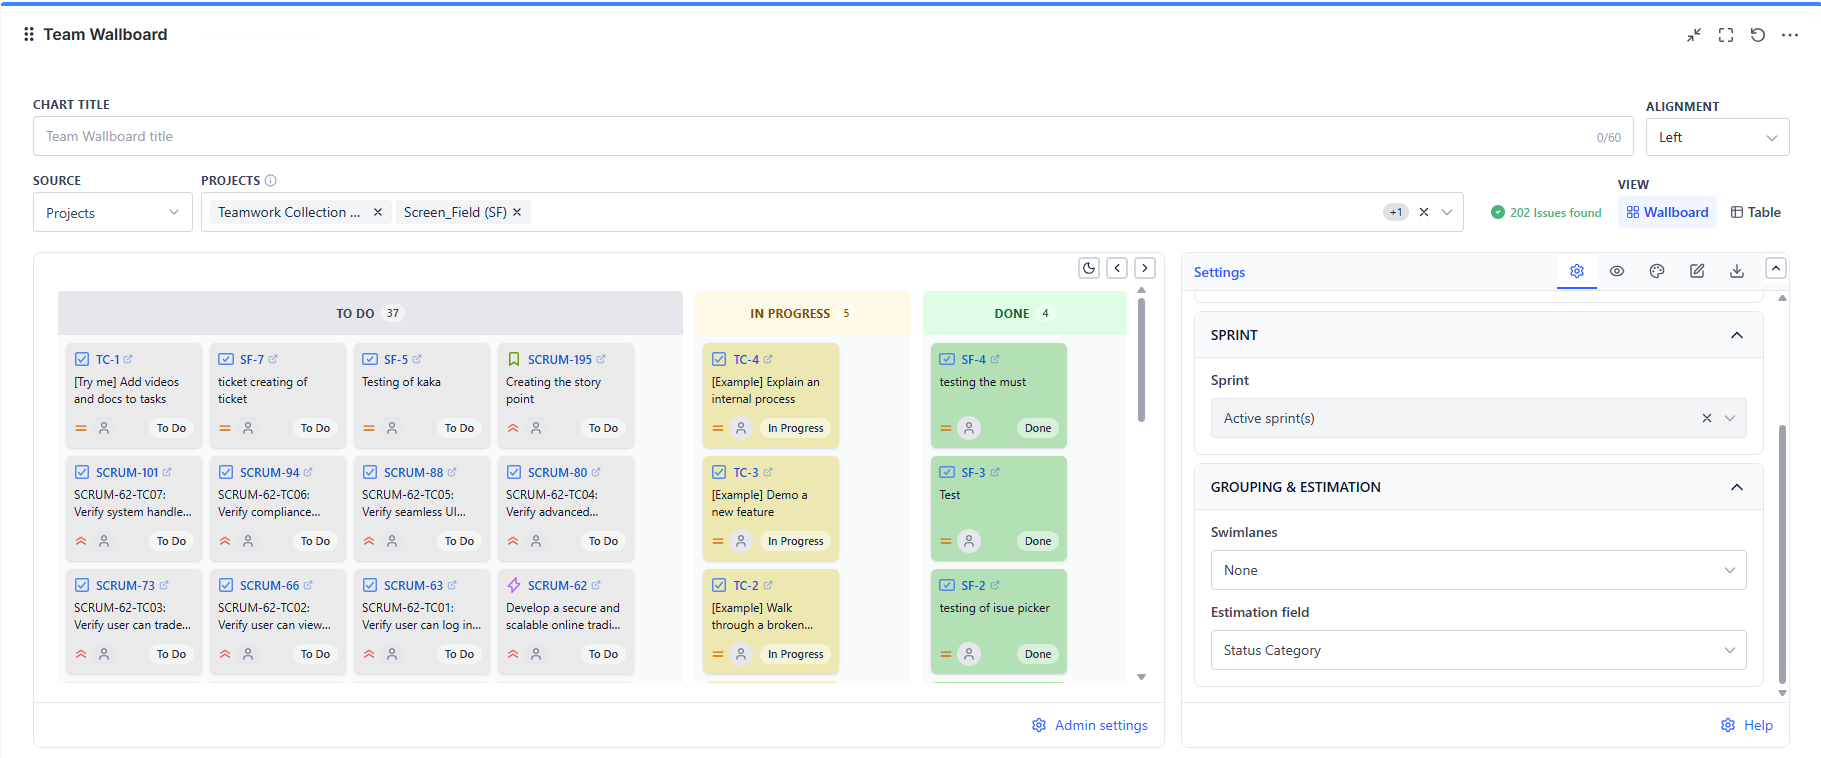Screen dimensions: 1821x758
Task: Remove the Teamwork Collection project chip
Action: coord(378,212)
